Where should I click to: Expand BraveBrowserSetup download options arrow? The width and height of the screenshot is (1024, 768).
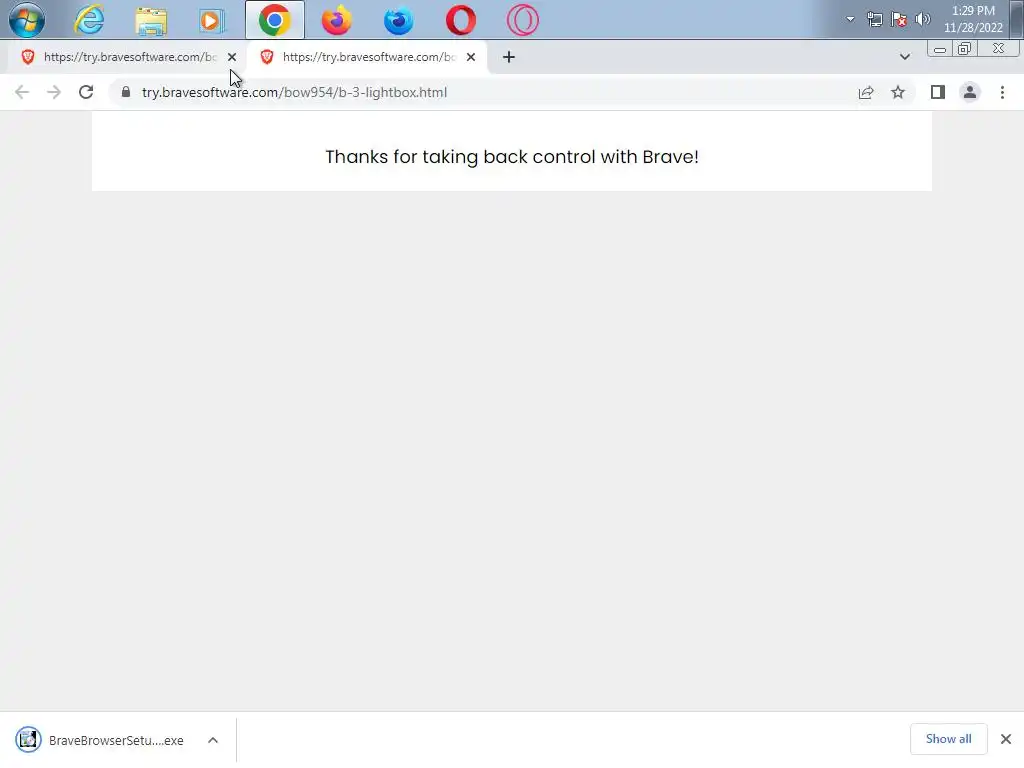pyautogui.click(x=213, y=740)
